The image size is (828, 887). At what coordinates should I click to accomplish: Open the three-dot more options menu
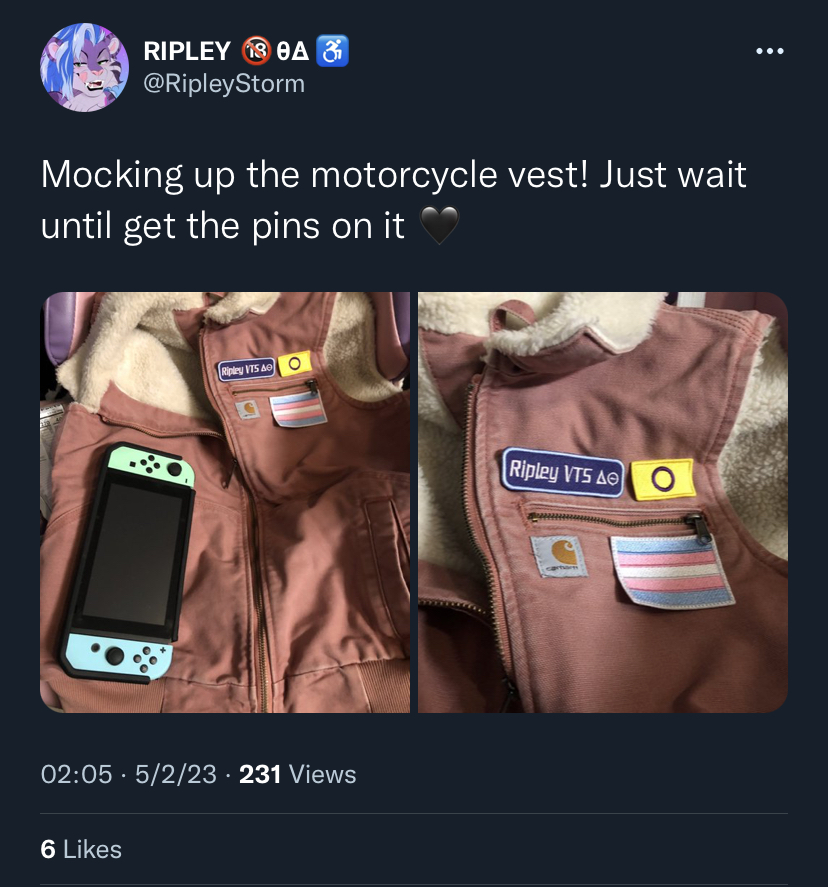[x=770, y=51]
